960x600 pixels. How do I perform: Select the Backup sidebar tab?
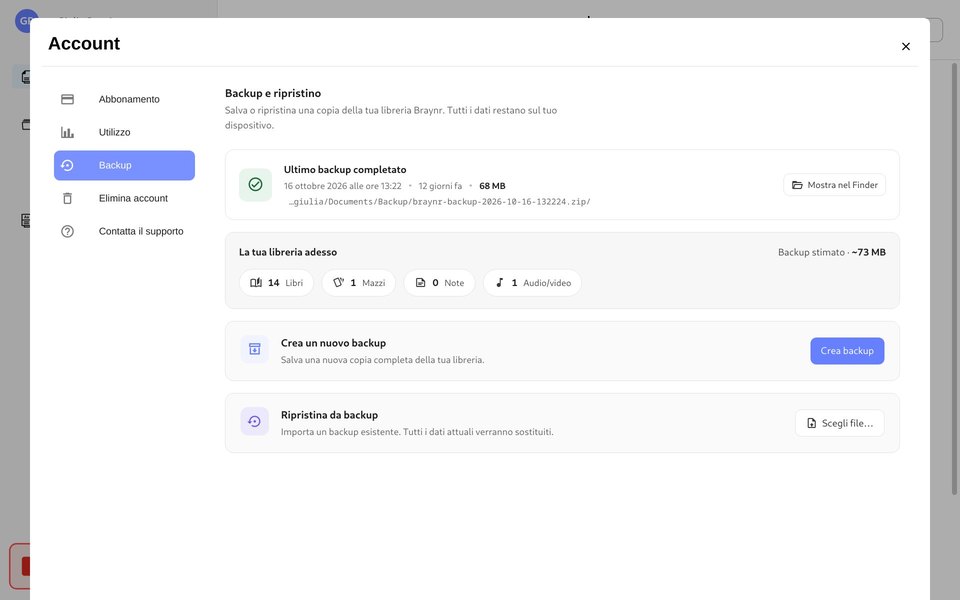(x=124, y=165)
